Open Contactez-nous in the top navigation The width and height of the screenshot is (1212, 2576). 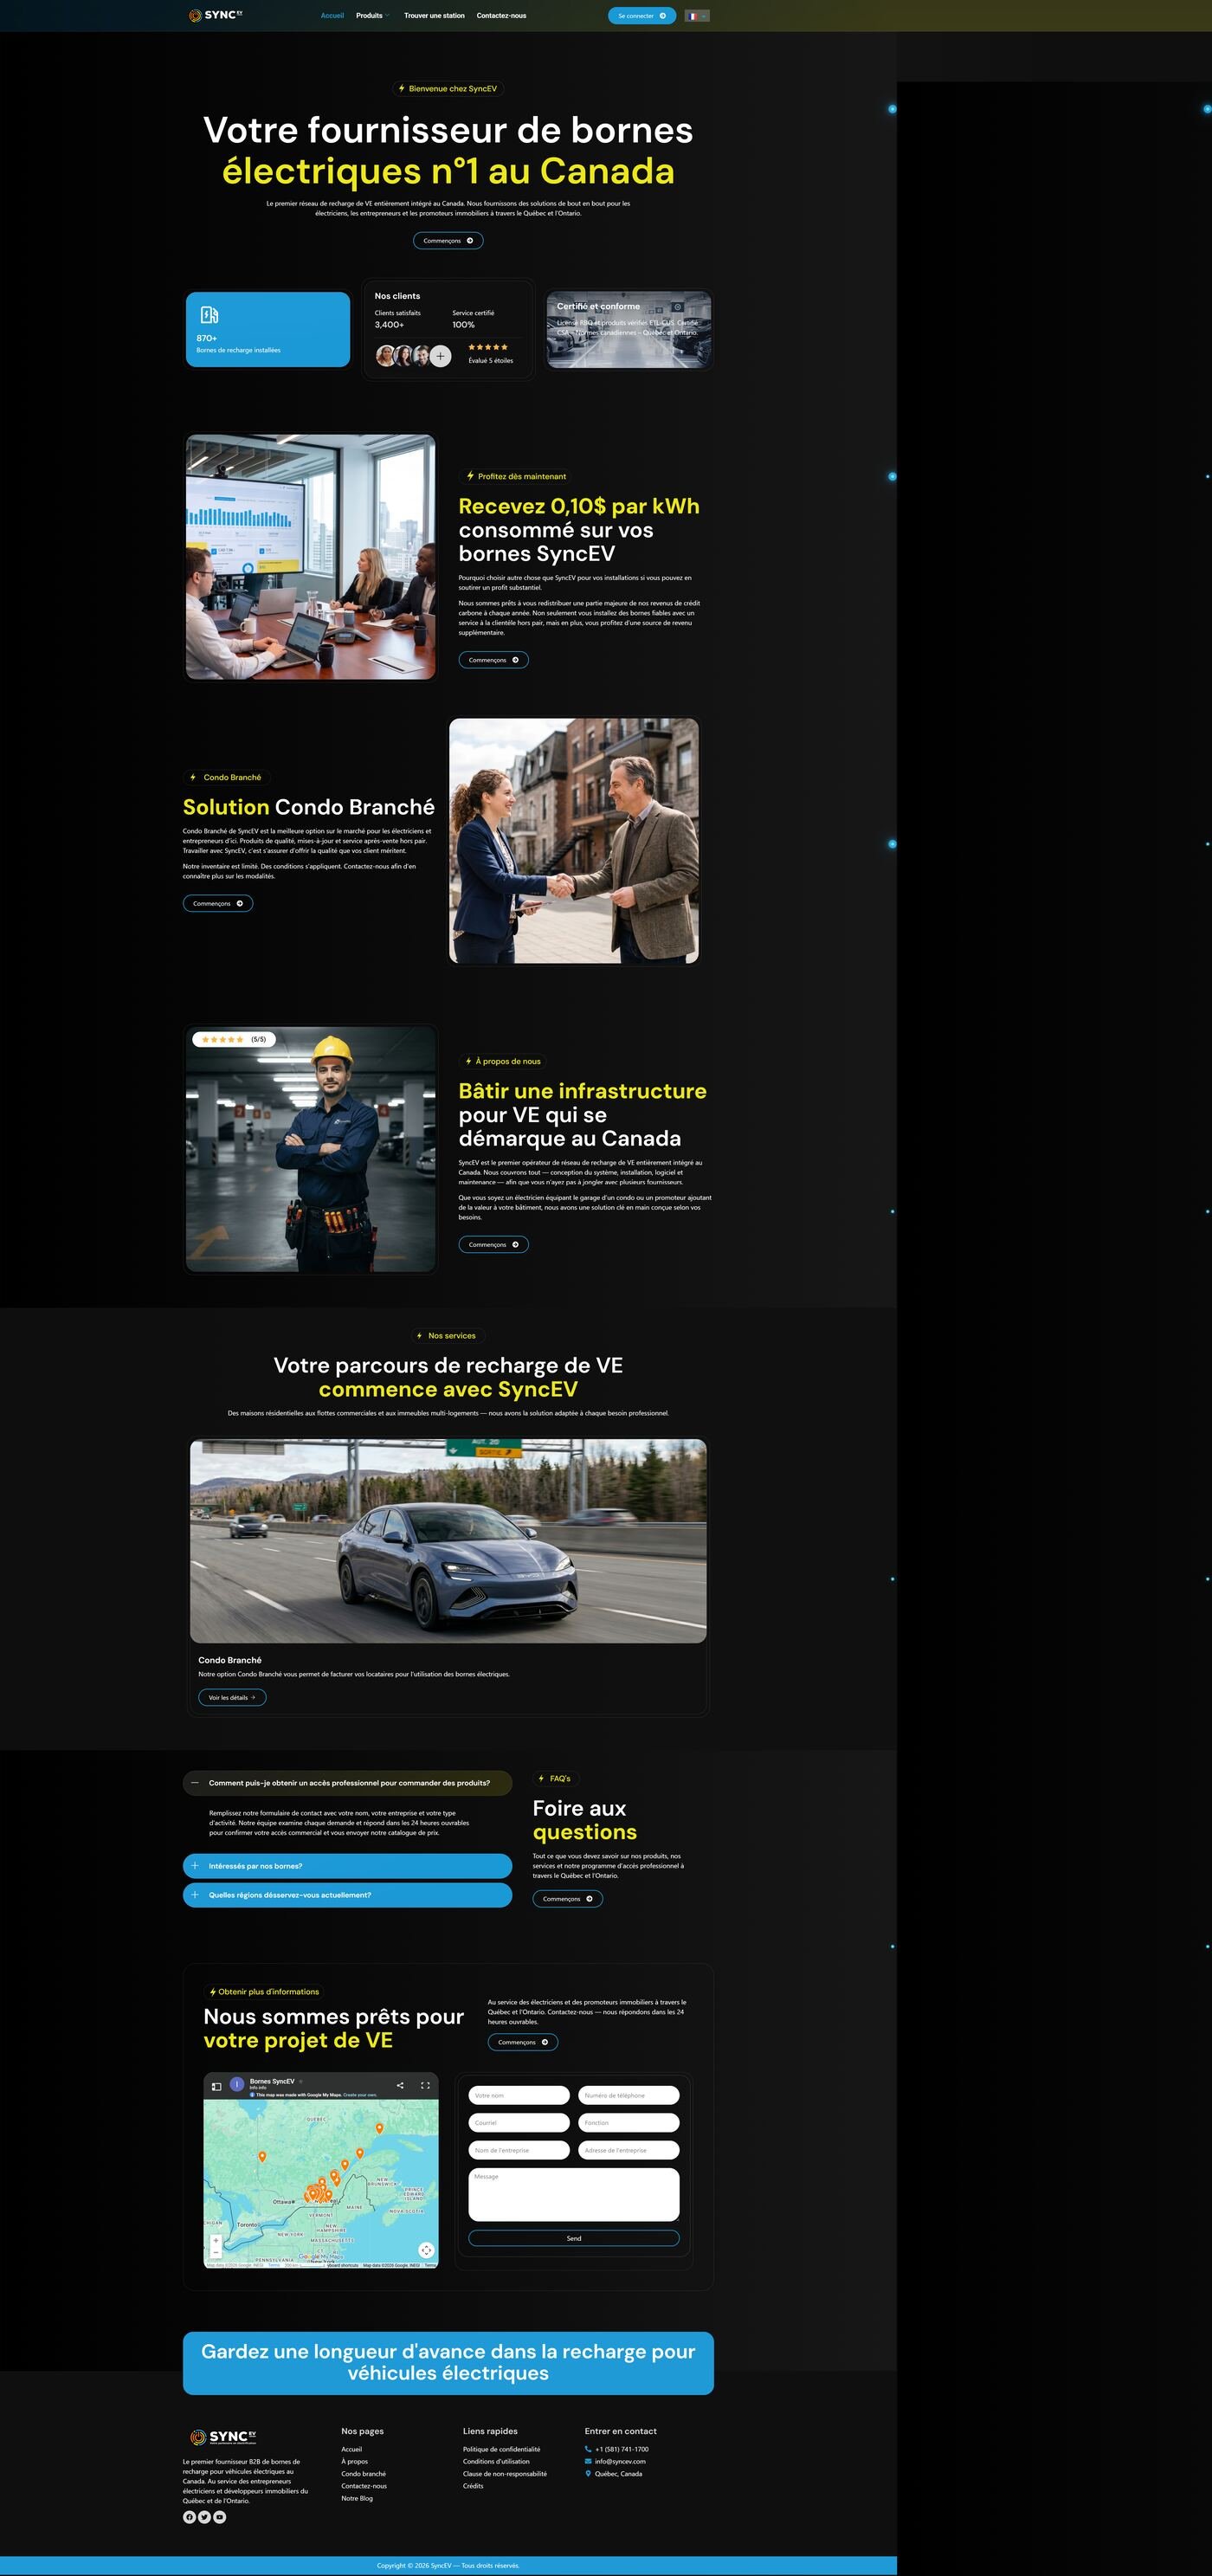click(501, 16)
